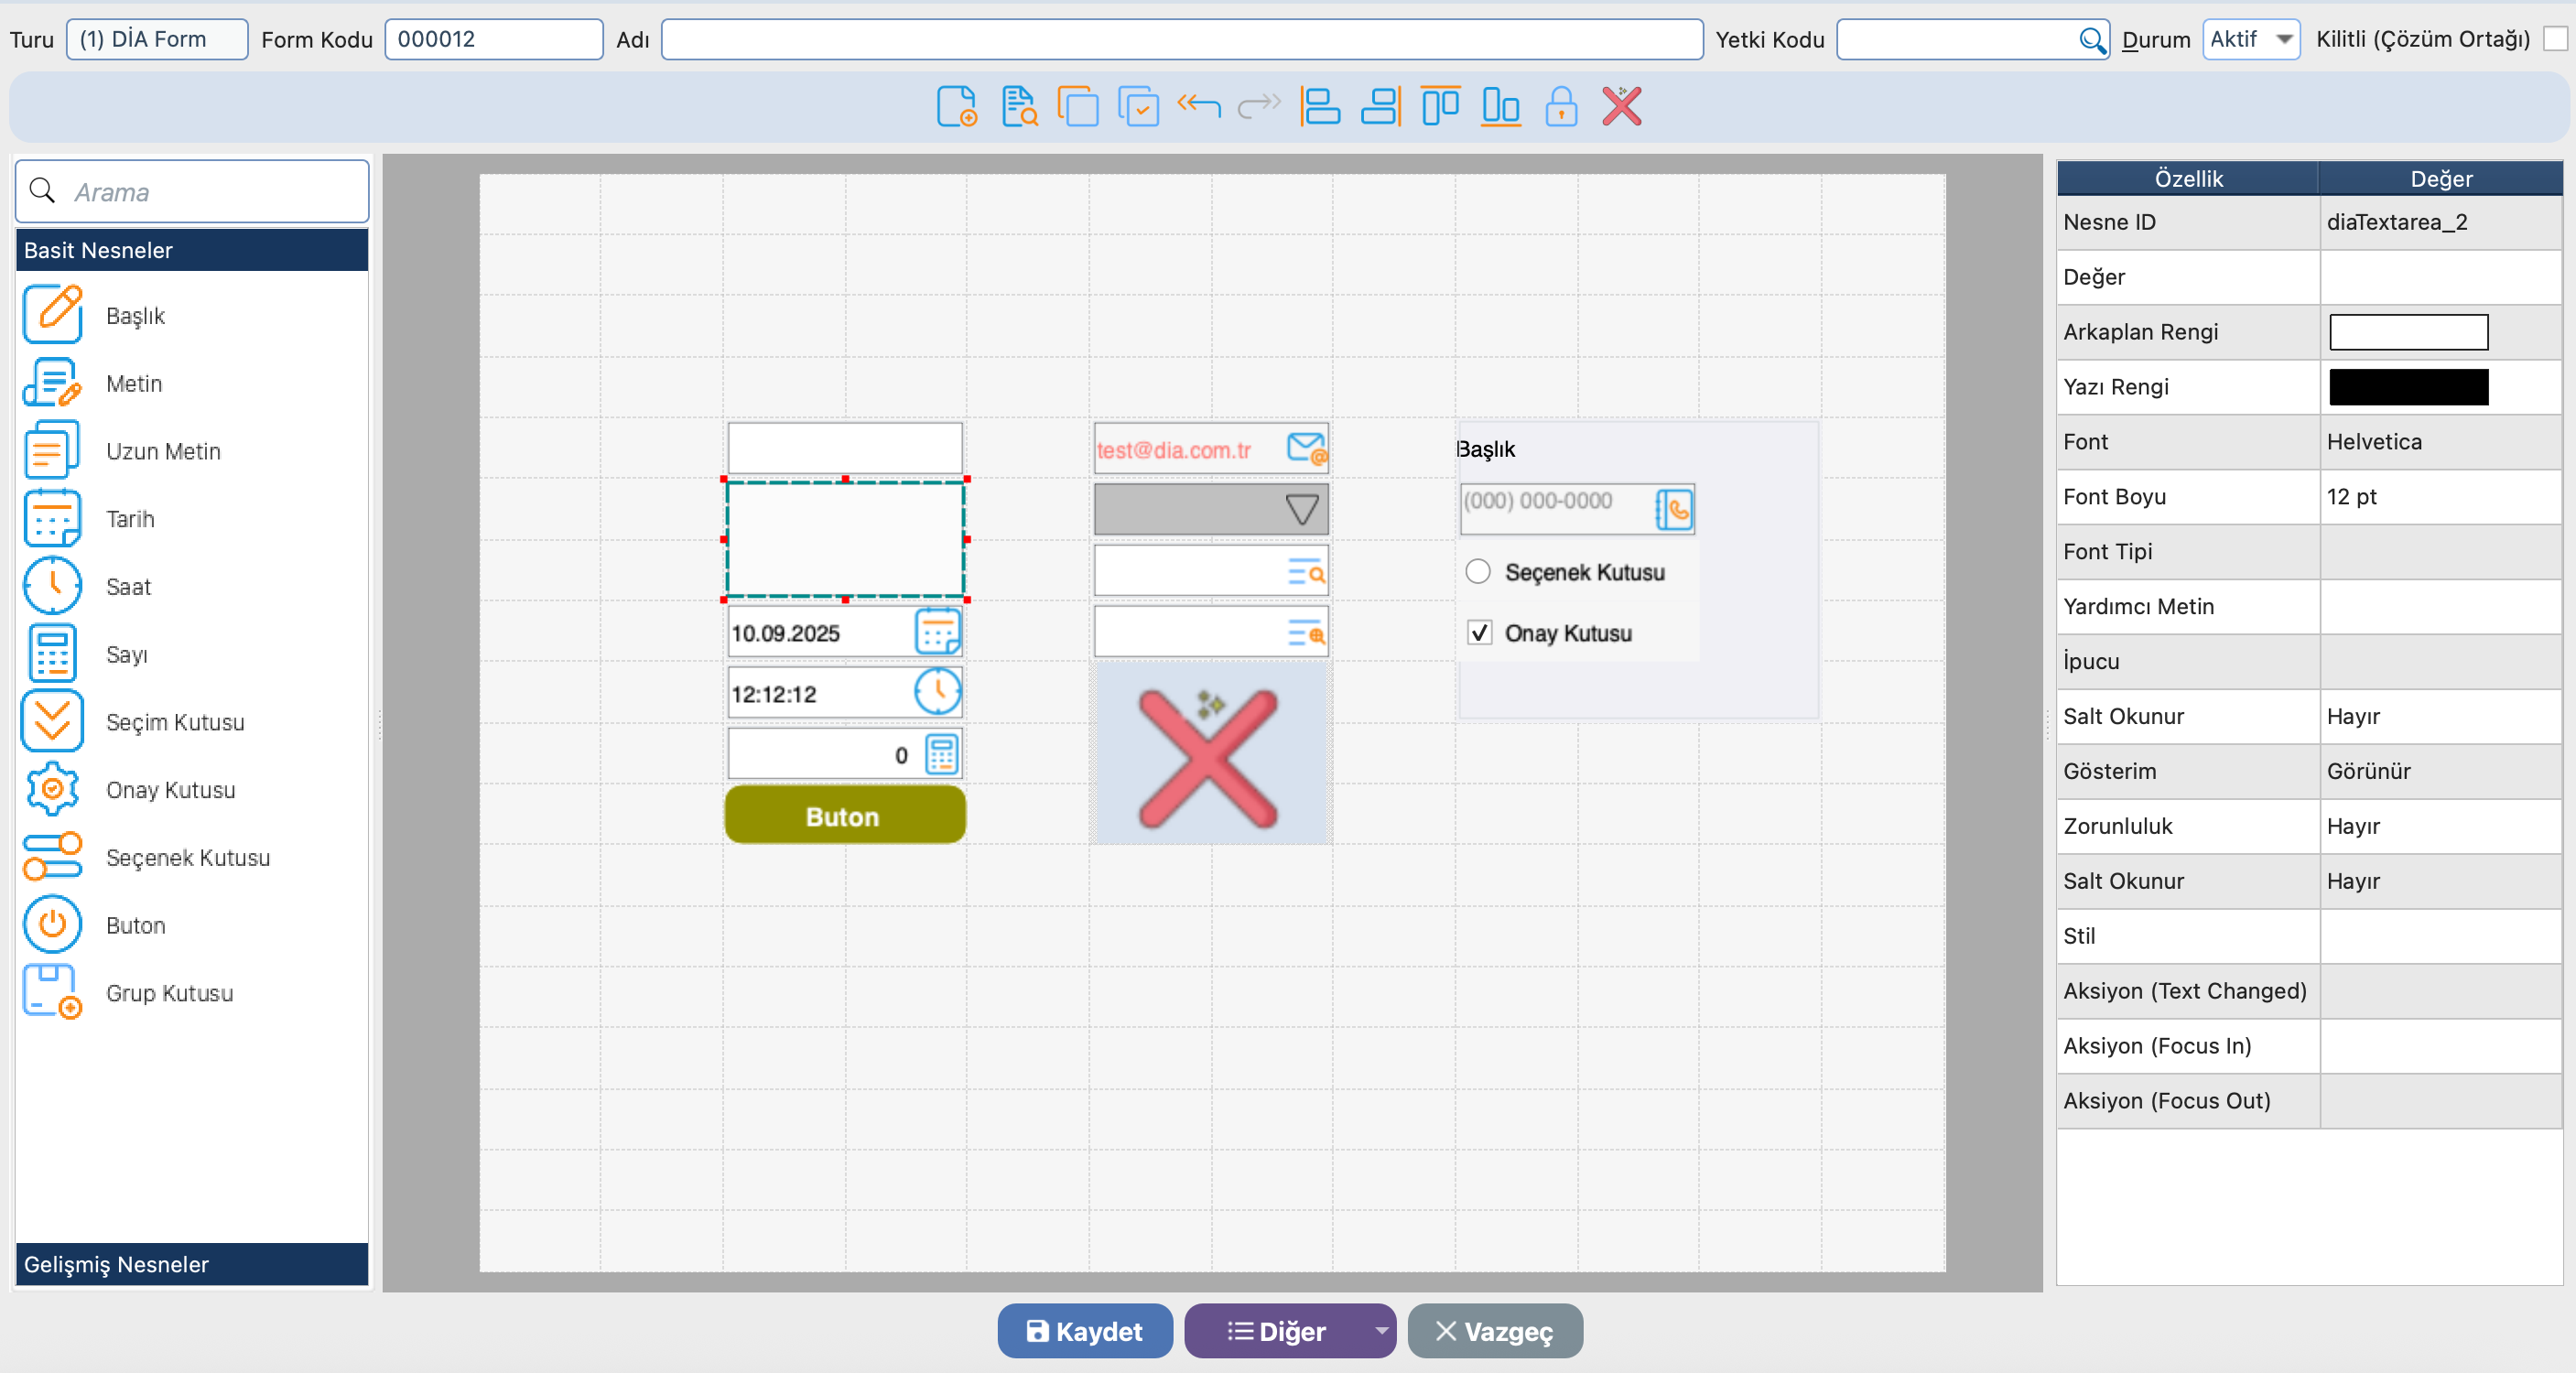Viewport: 2576px width, 1373px height.
Task: Select the Tarih calendar object icon
Action: coord(52,519)
